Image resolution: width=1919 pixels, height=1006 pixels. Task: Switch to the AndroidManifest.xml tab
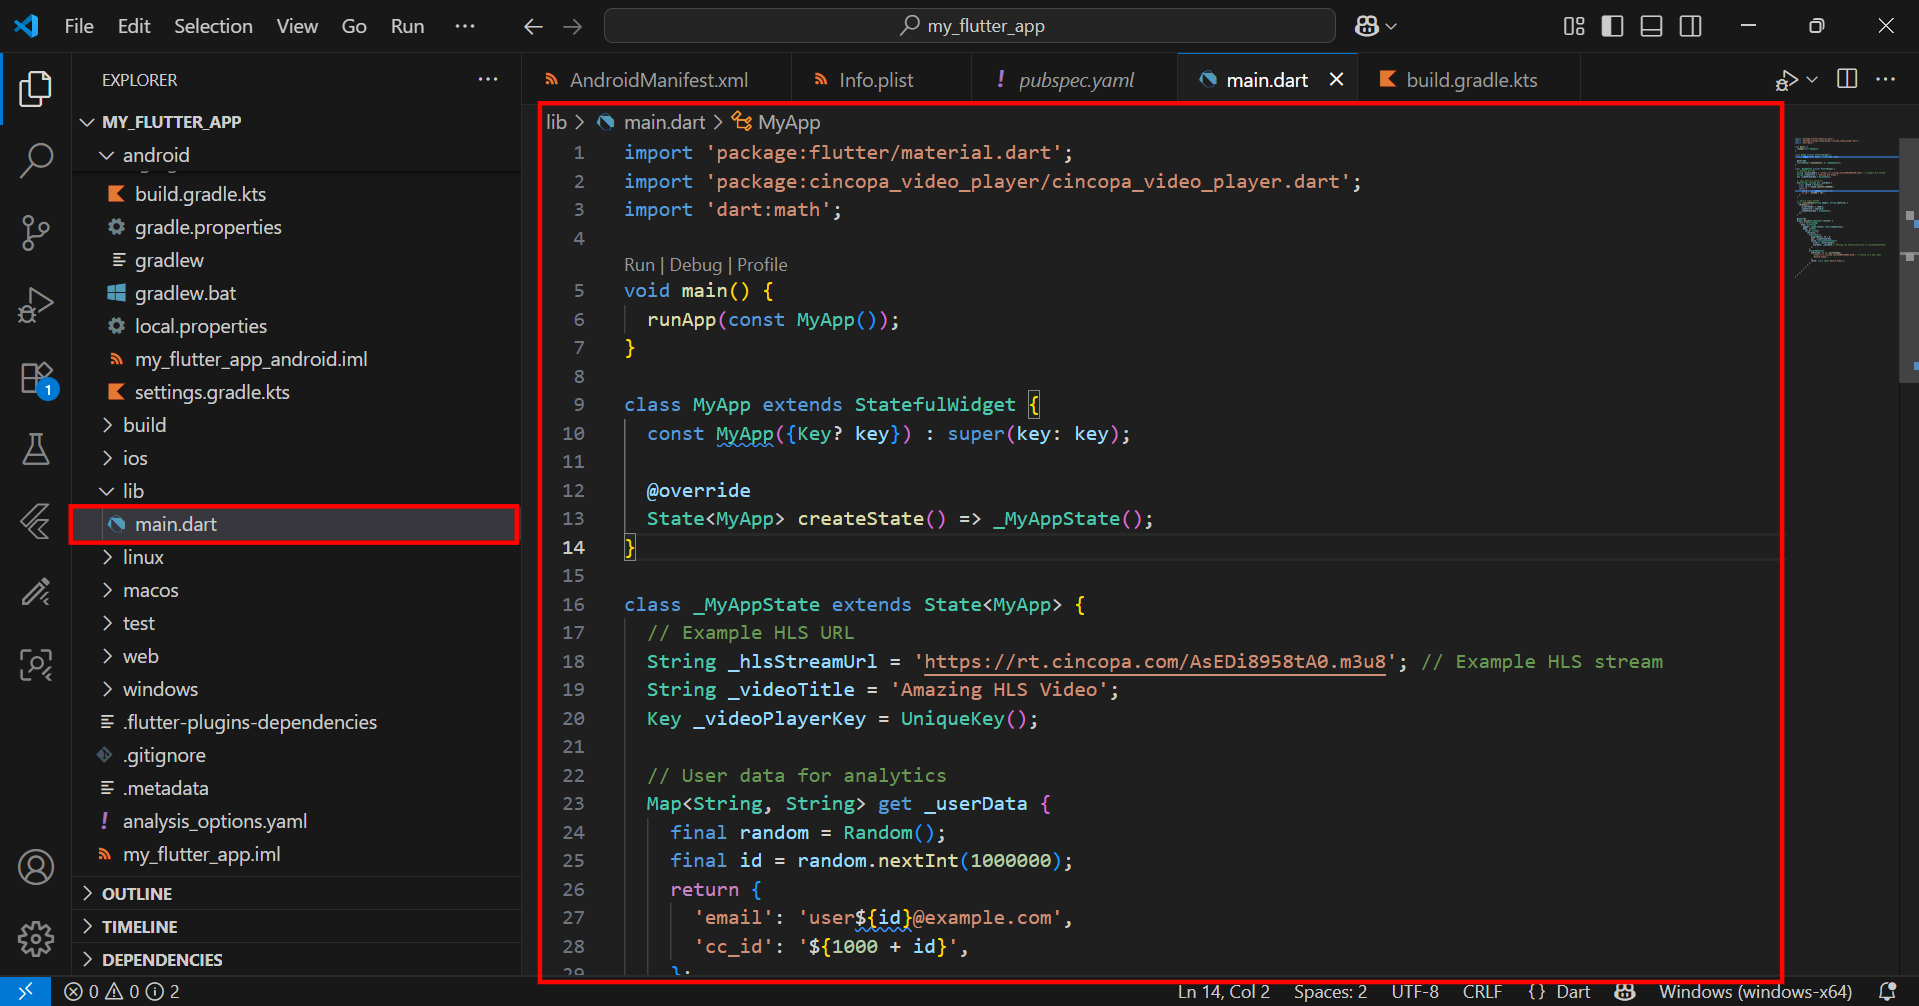pyautogui.click(x=657, y=80)
